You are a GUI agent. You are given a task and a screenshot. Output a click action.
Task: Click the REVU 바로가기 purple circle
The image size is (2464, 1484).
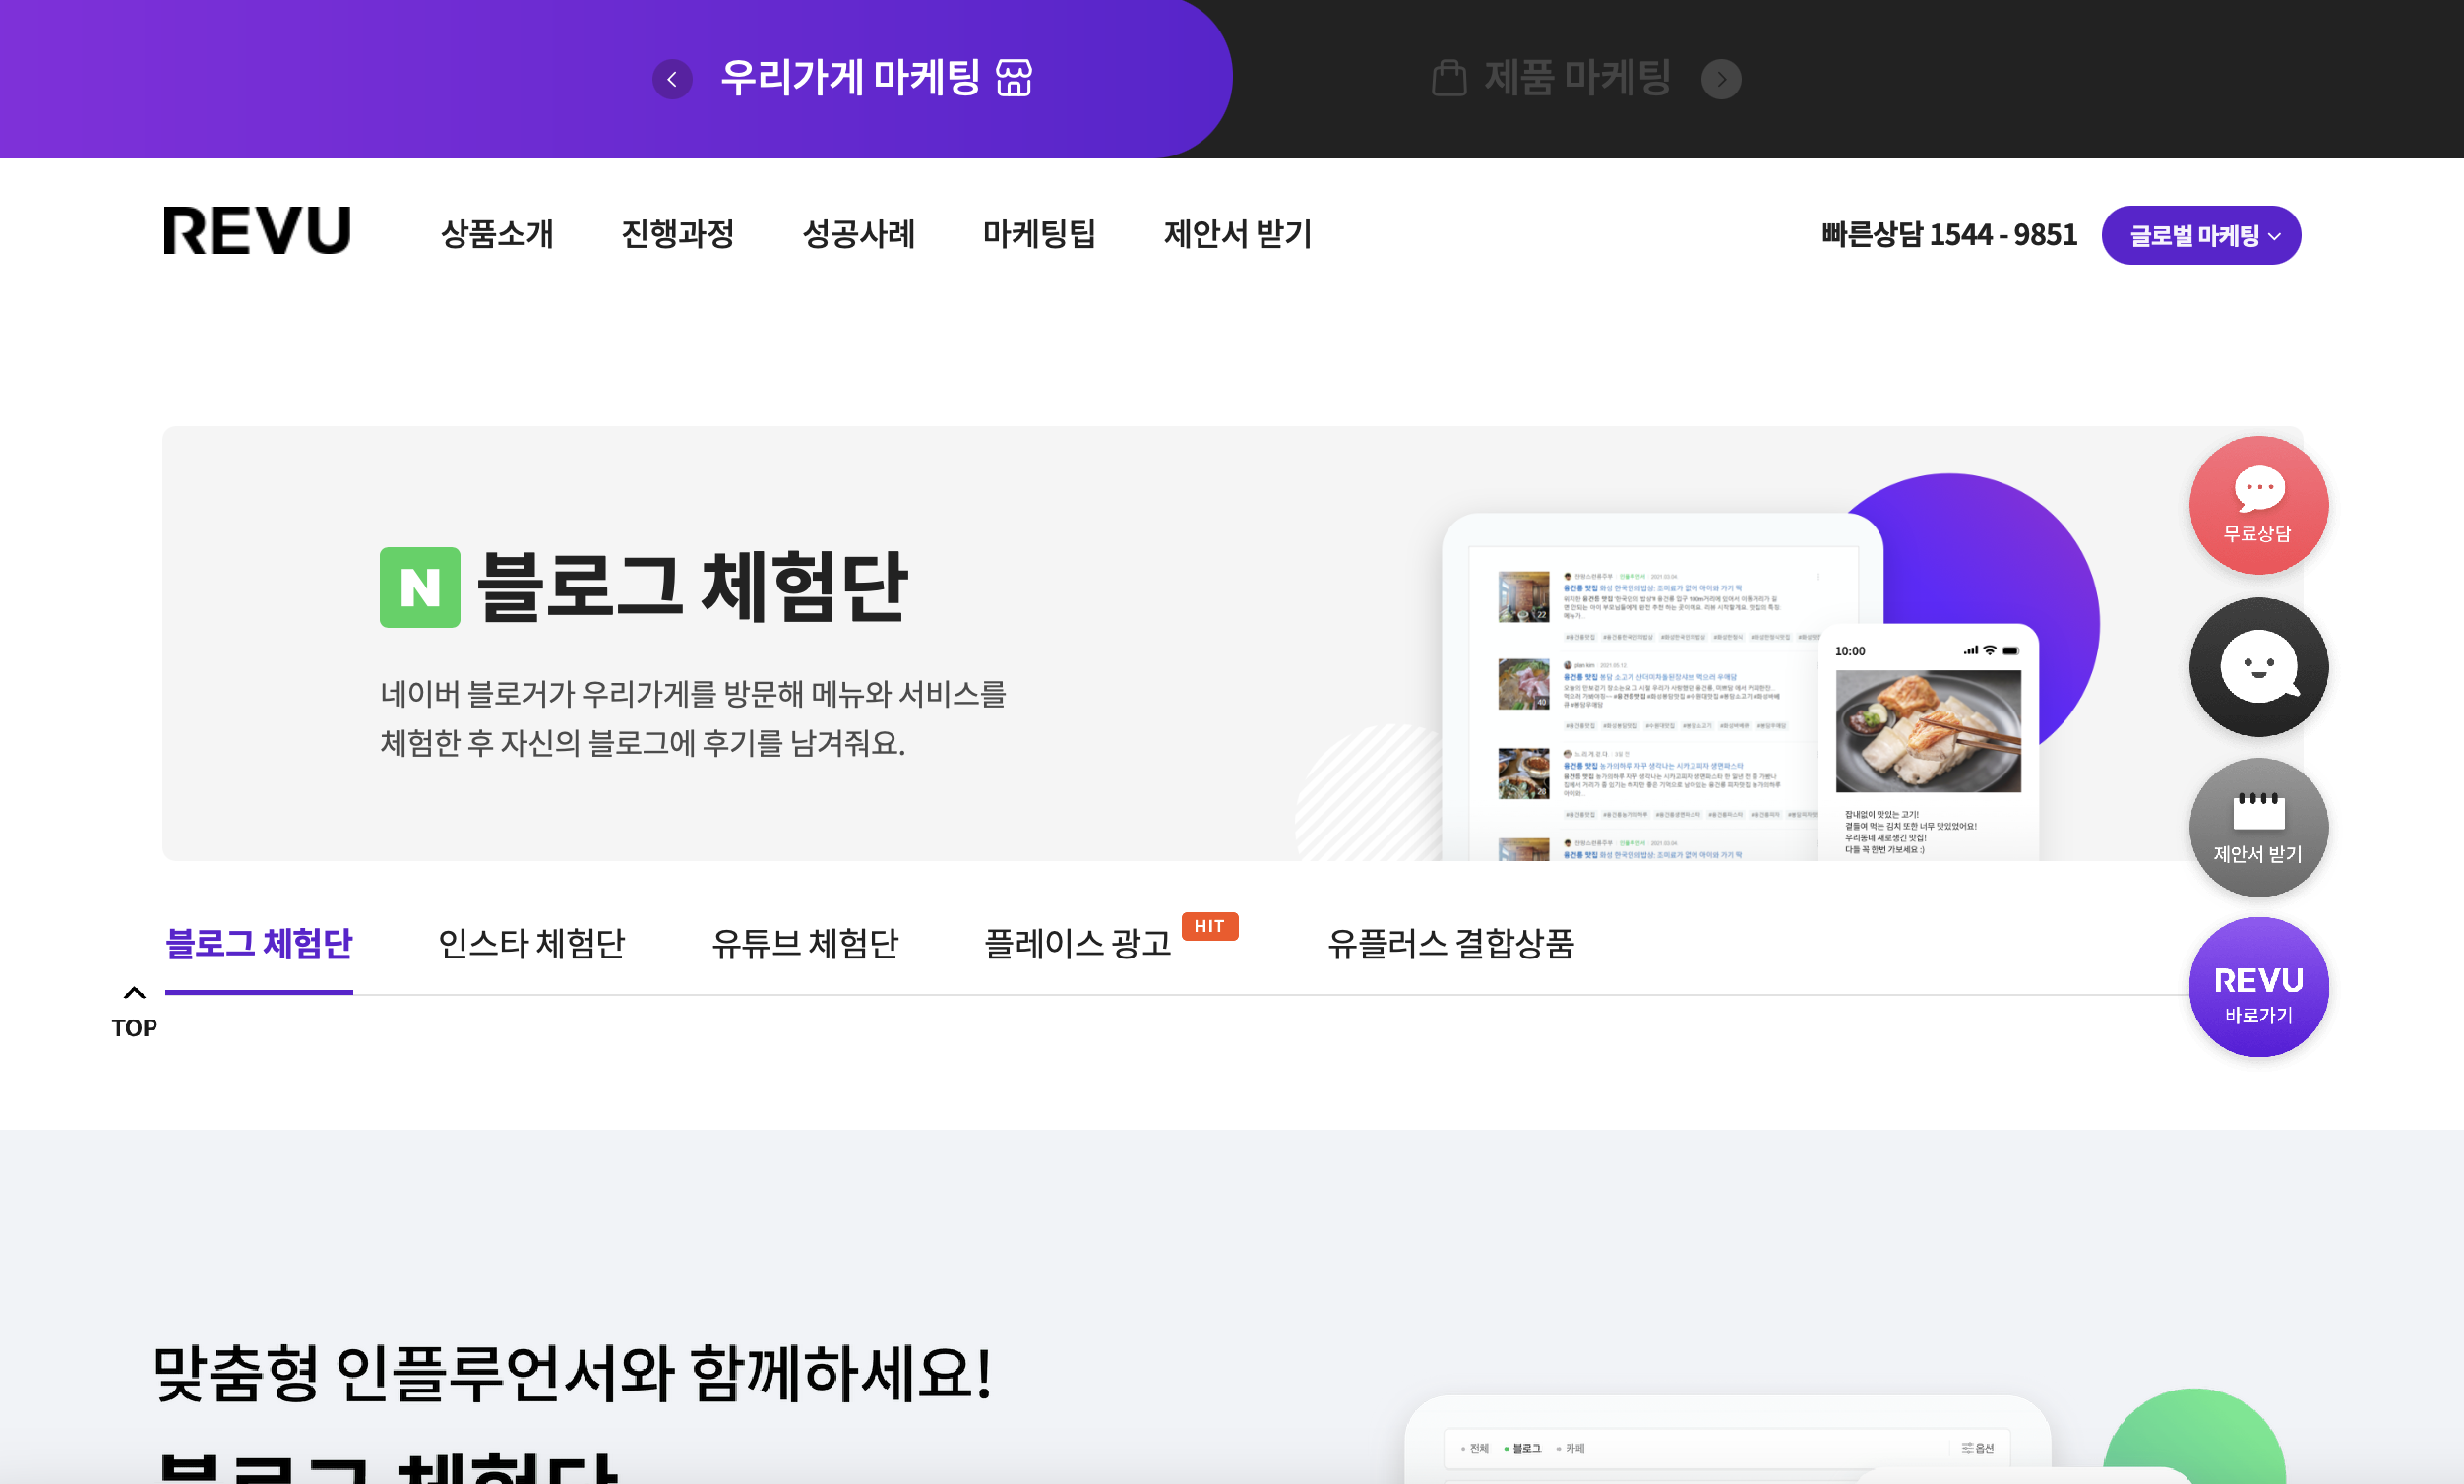(2258, 987)
